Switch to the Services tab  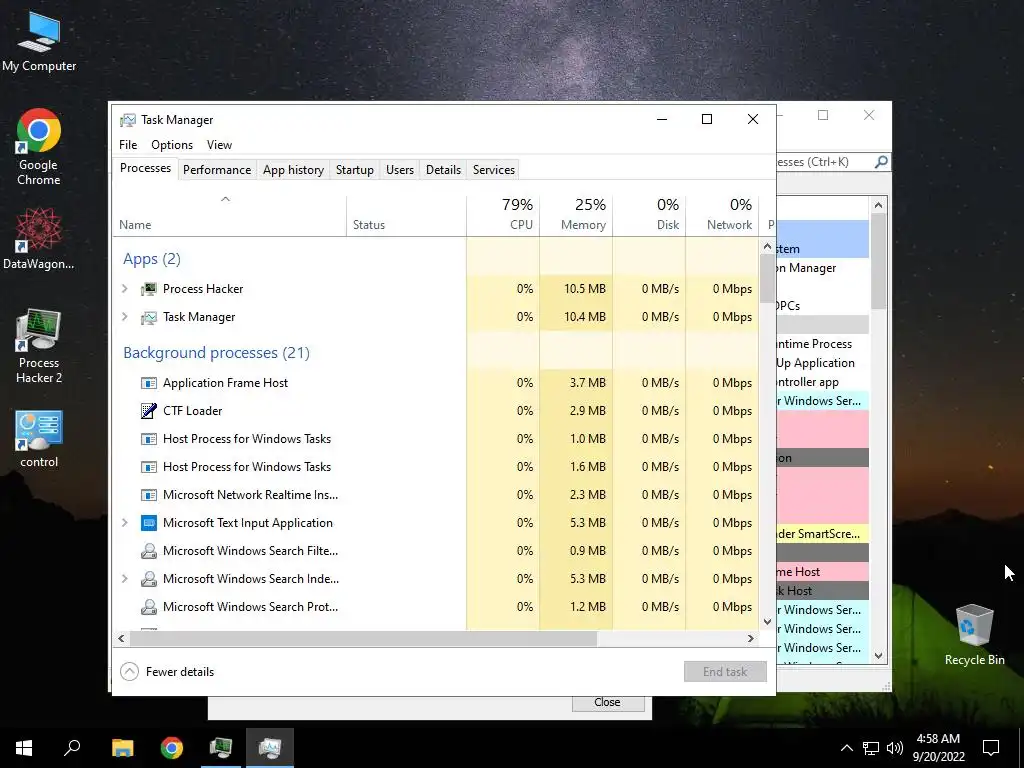pos(494,170)
